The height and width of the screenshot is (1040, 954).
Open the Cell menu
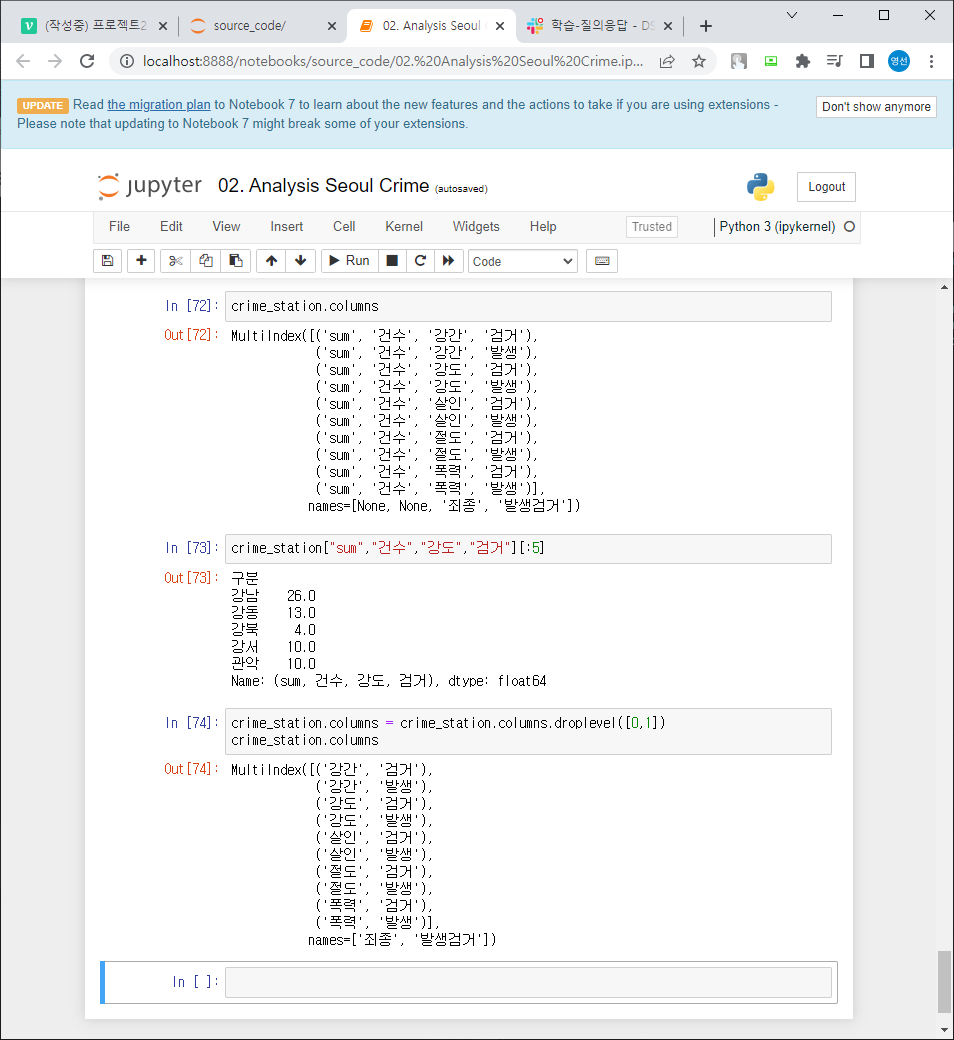click(344, 227)
